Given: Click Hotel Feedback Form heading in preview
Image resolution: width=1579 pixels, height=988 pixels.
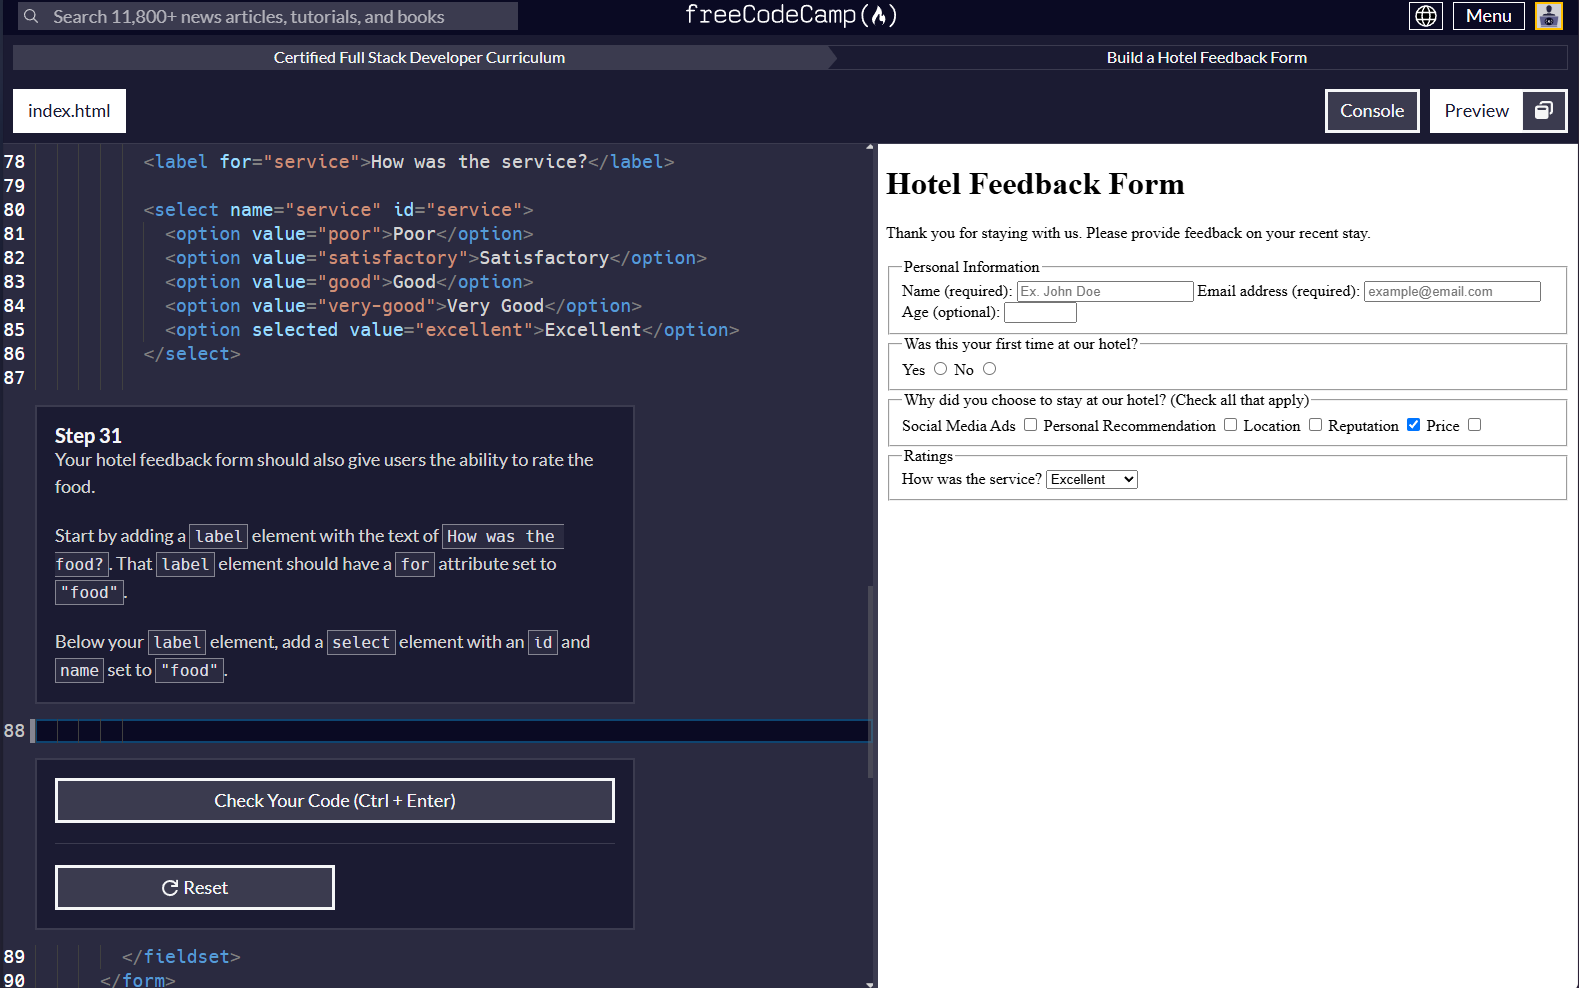Looking at the screenshot, I should [1035, 184].
